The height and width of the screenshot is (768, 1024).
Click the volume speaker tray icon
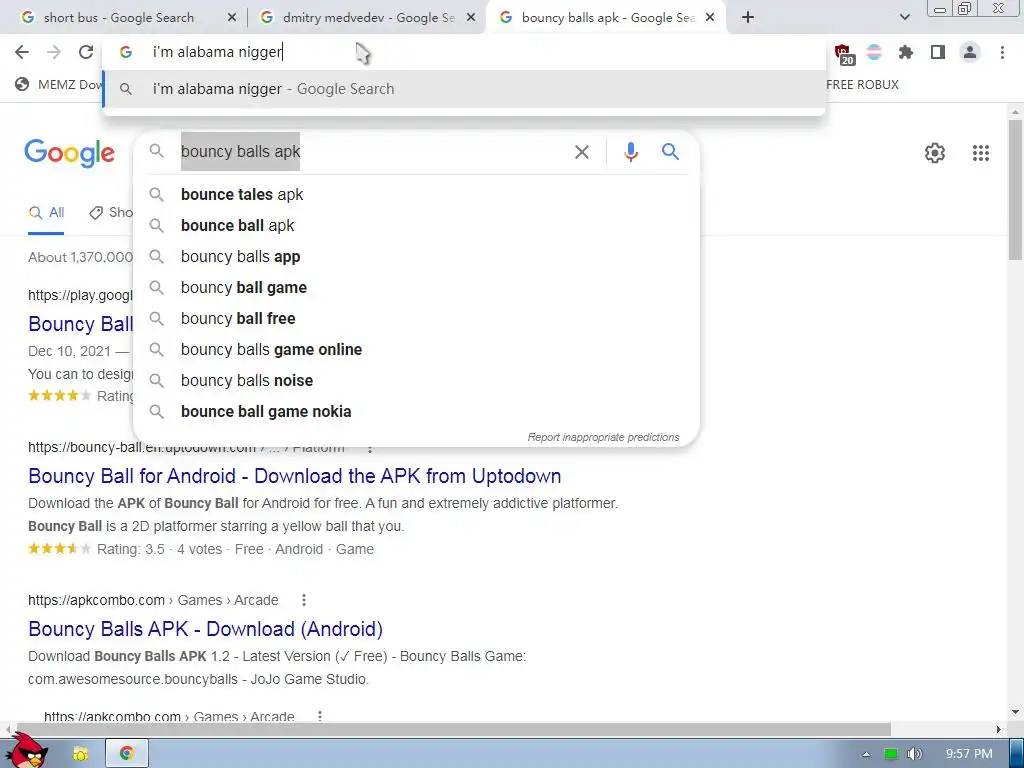[x=914, y=754]
